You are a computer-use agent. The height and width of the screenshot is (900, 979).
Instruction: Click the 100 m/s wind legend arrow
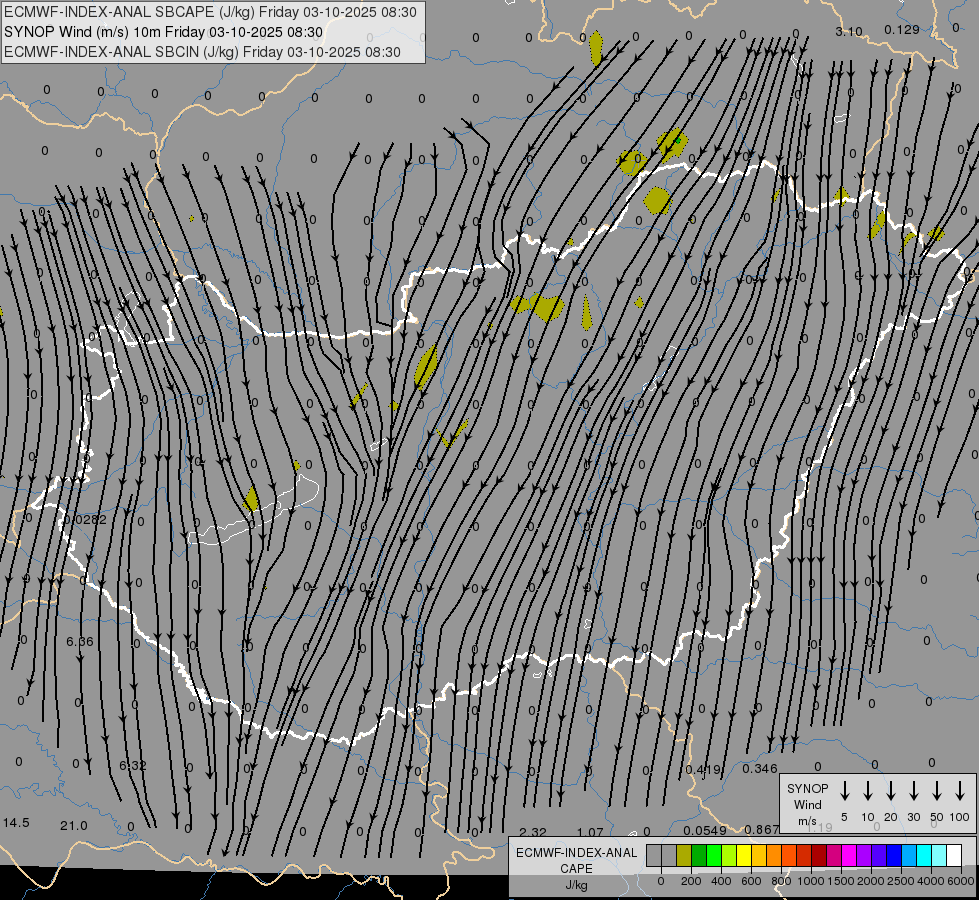click(x=960, y=791)
